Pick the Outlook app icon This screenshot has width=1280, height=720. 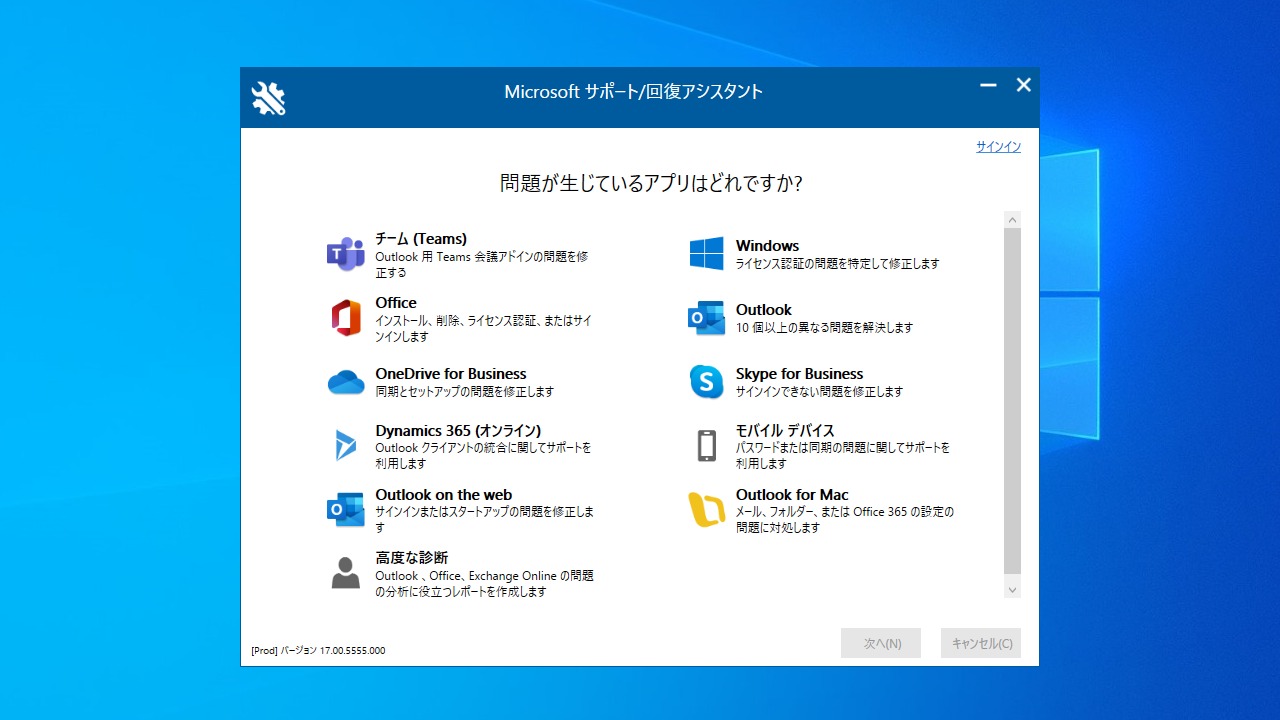tap(707, 318)
